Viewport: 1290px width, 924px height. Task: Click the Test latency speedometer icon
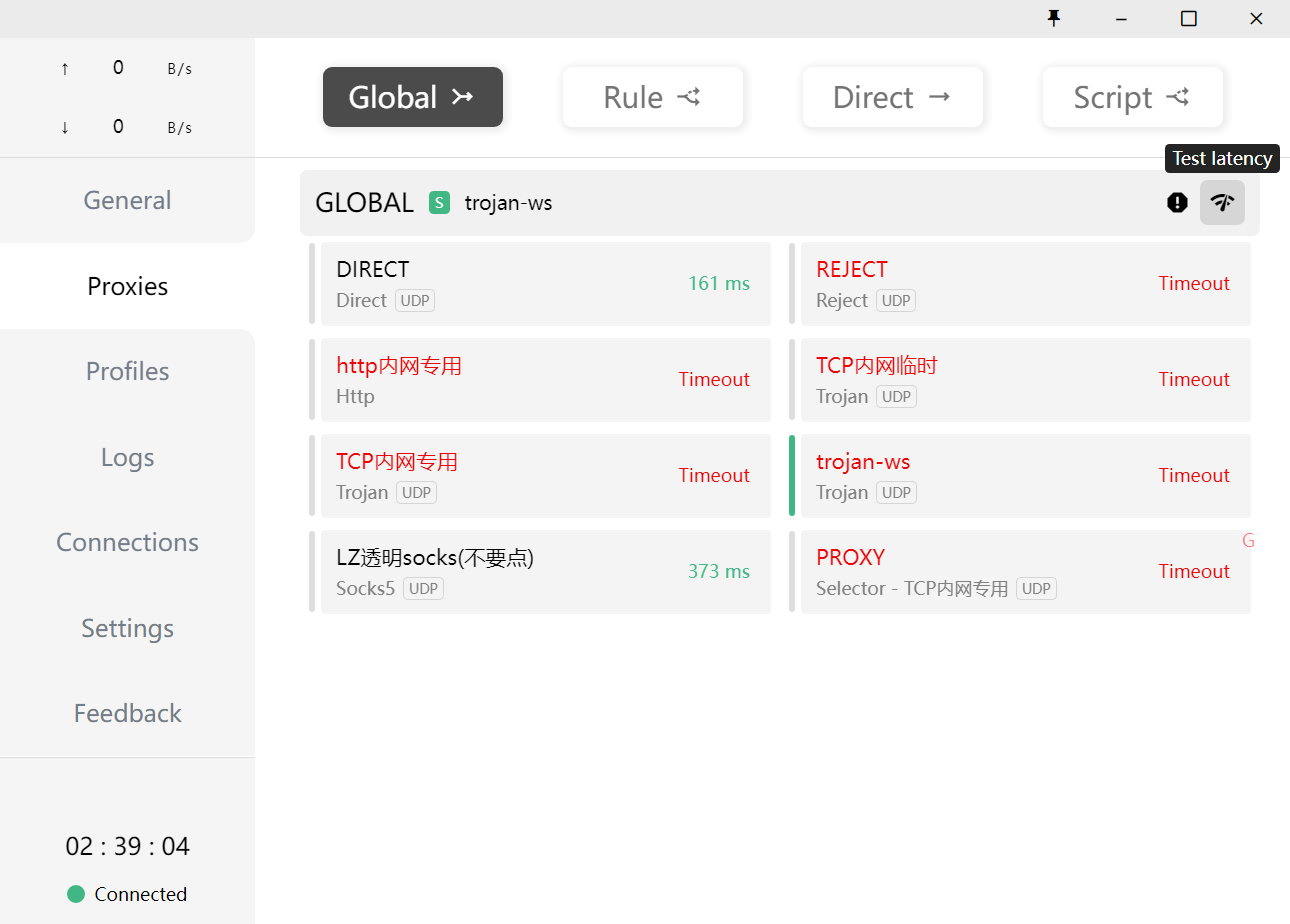click(1222, 202)
